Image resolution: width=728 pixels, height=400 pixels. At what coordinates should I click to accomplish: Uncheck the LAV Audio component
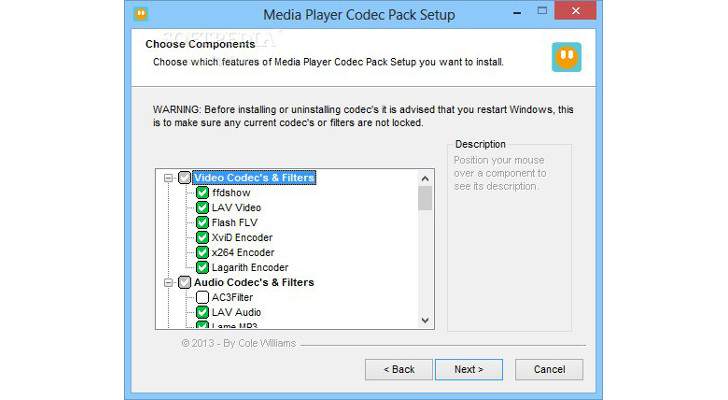pyautogui.click(x=203, y=313)
